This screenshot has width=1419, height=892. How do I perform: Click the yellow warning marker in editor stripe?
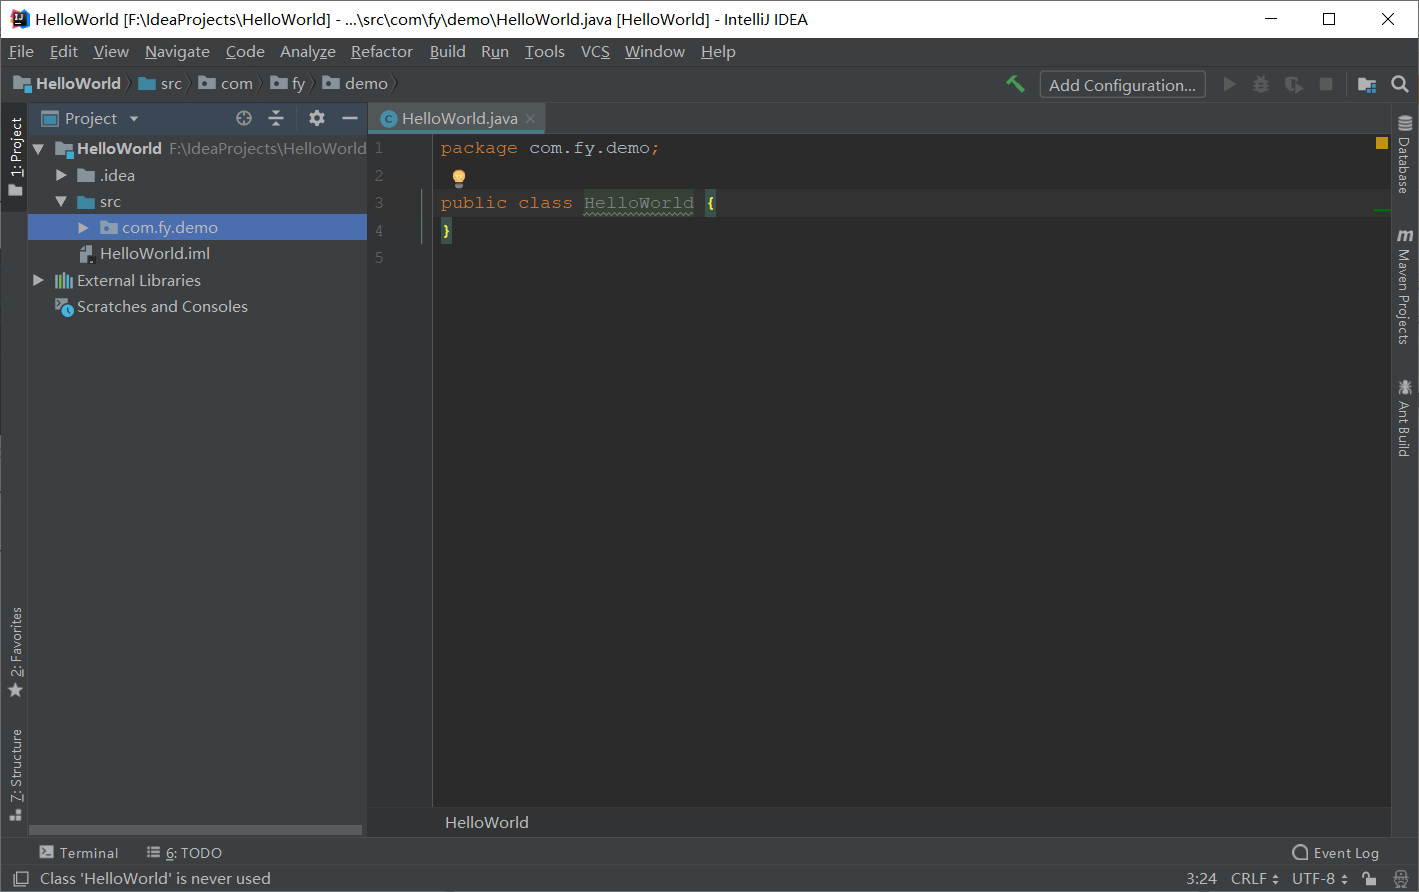coord(1382,143)
